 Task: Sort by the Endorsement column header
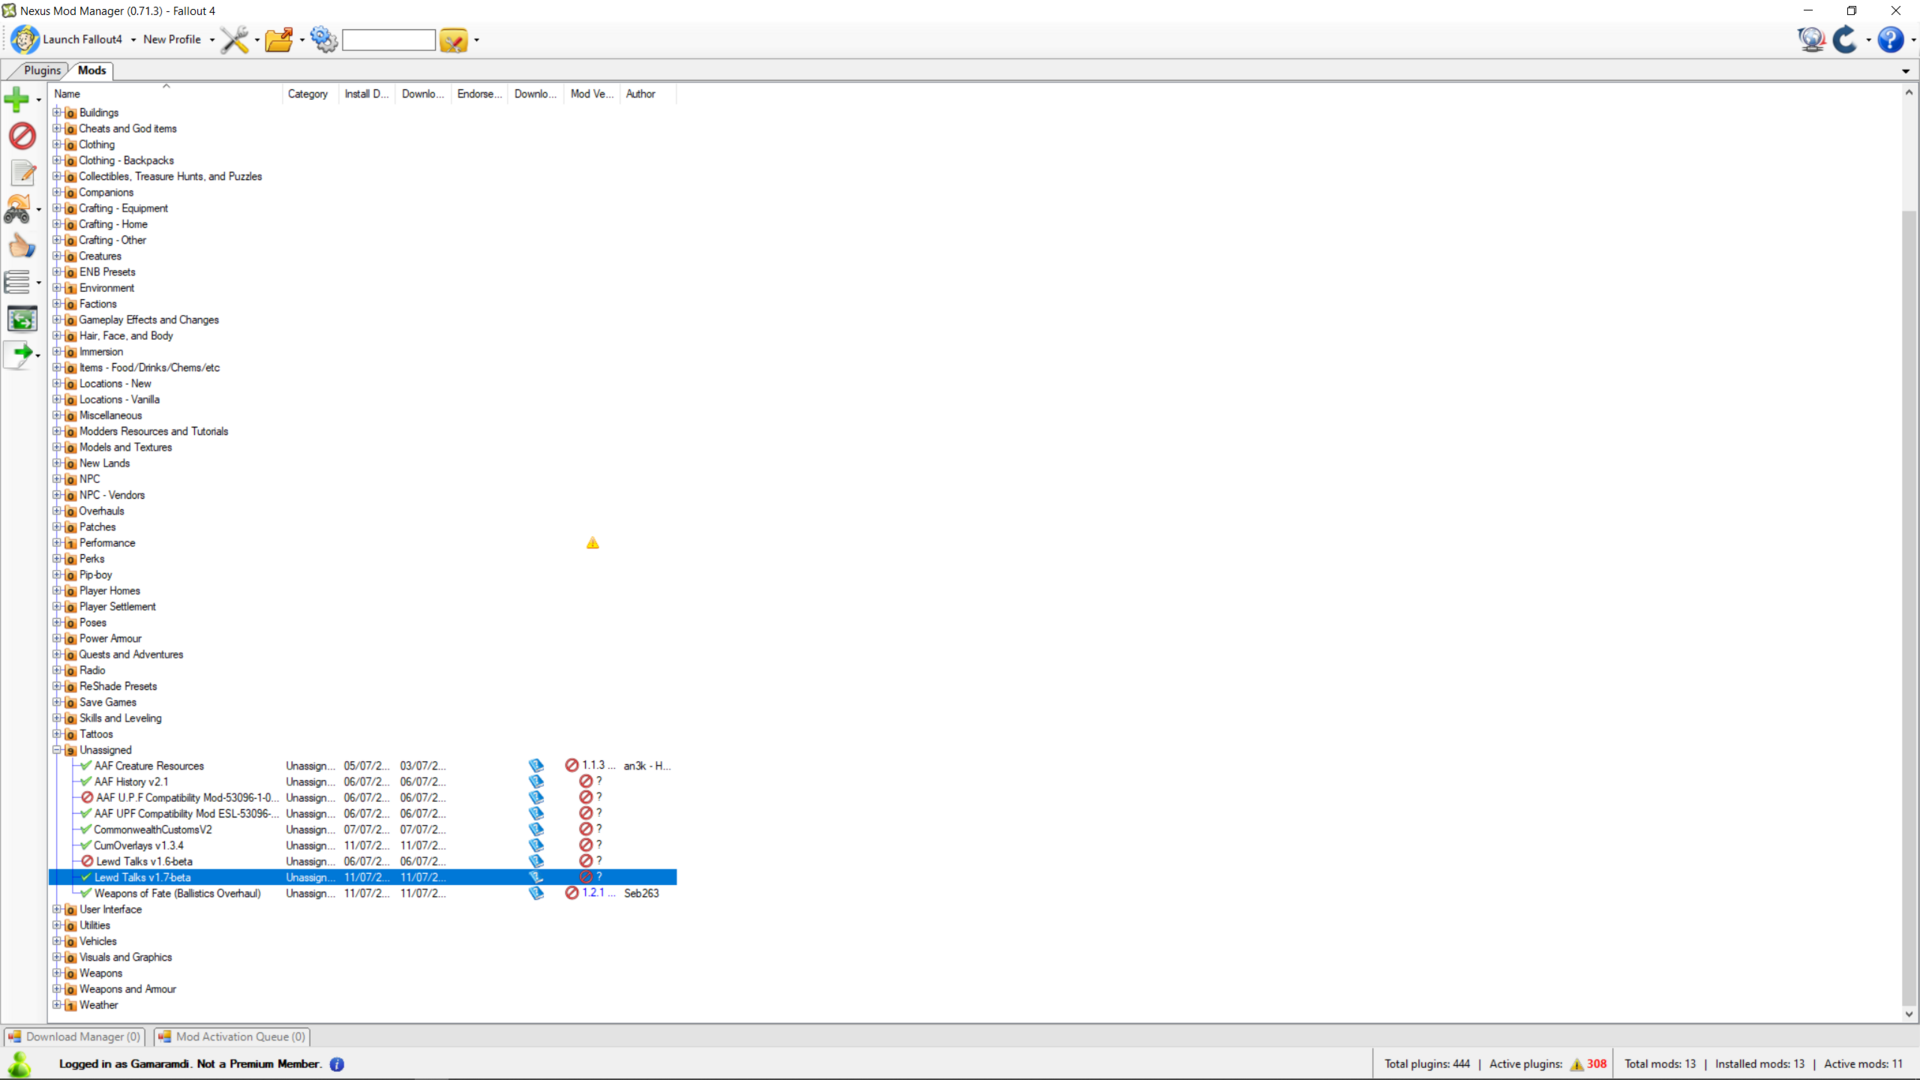[481, 94]
